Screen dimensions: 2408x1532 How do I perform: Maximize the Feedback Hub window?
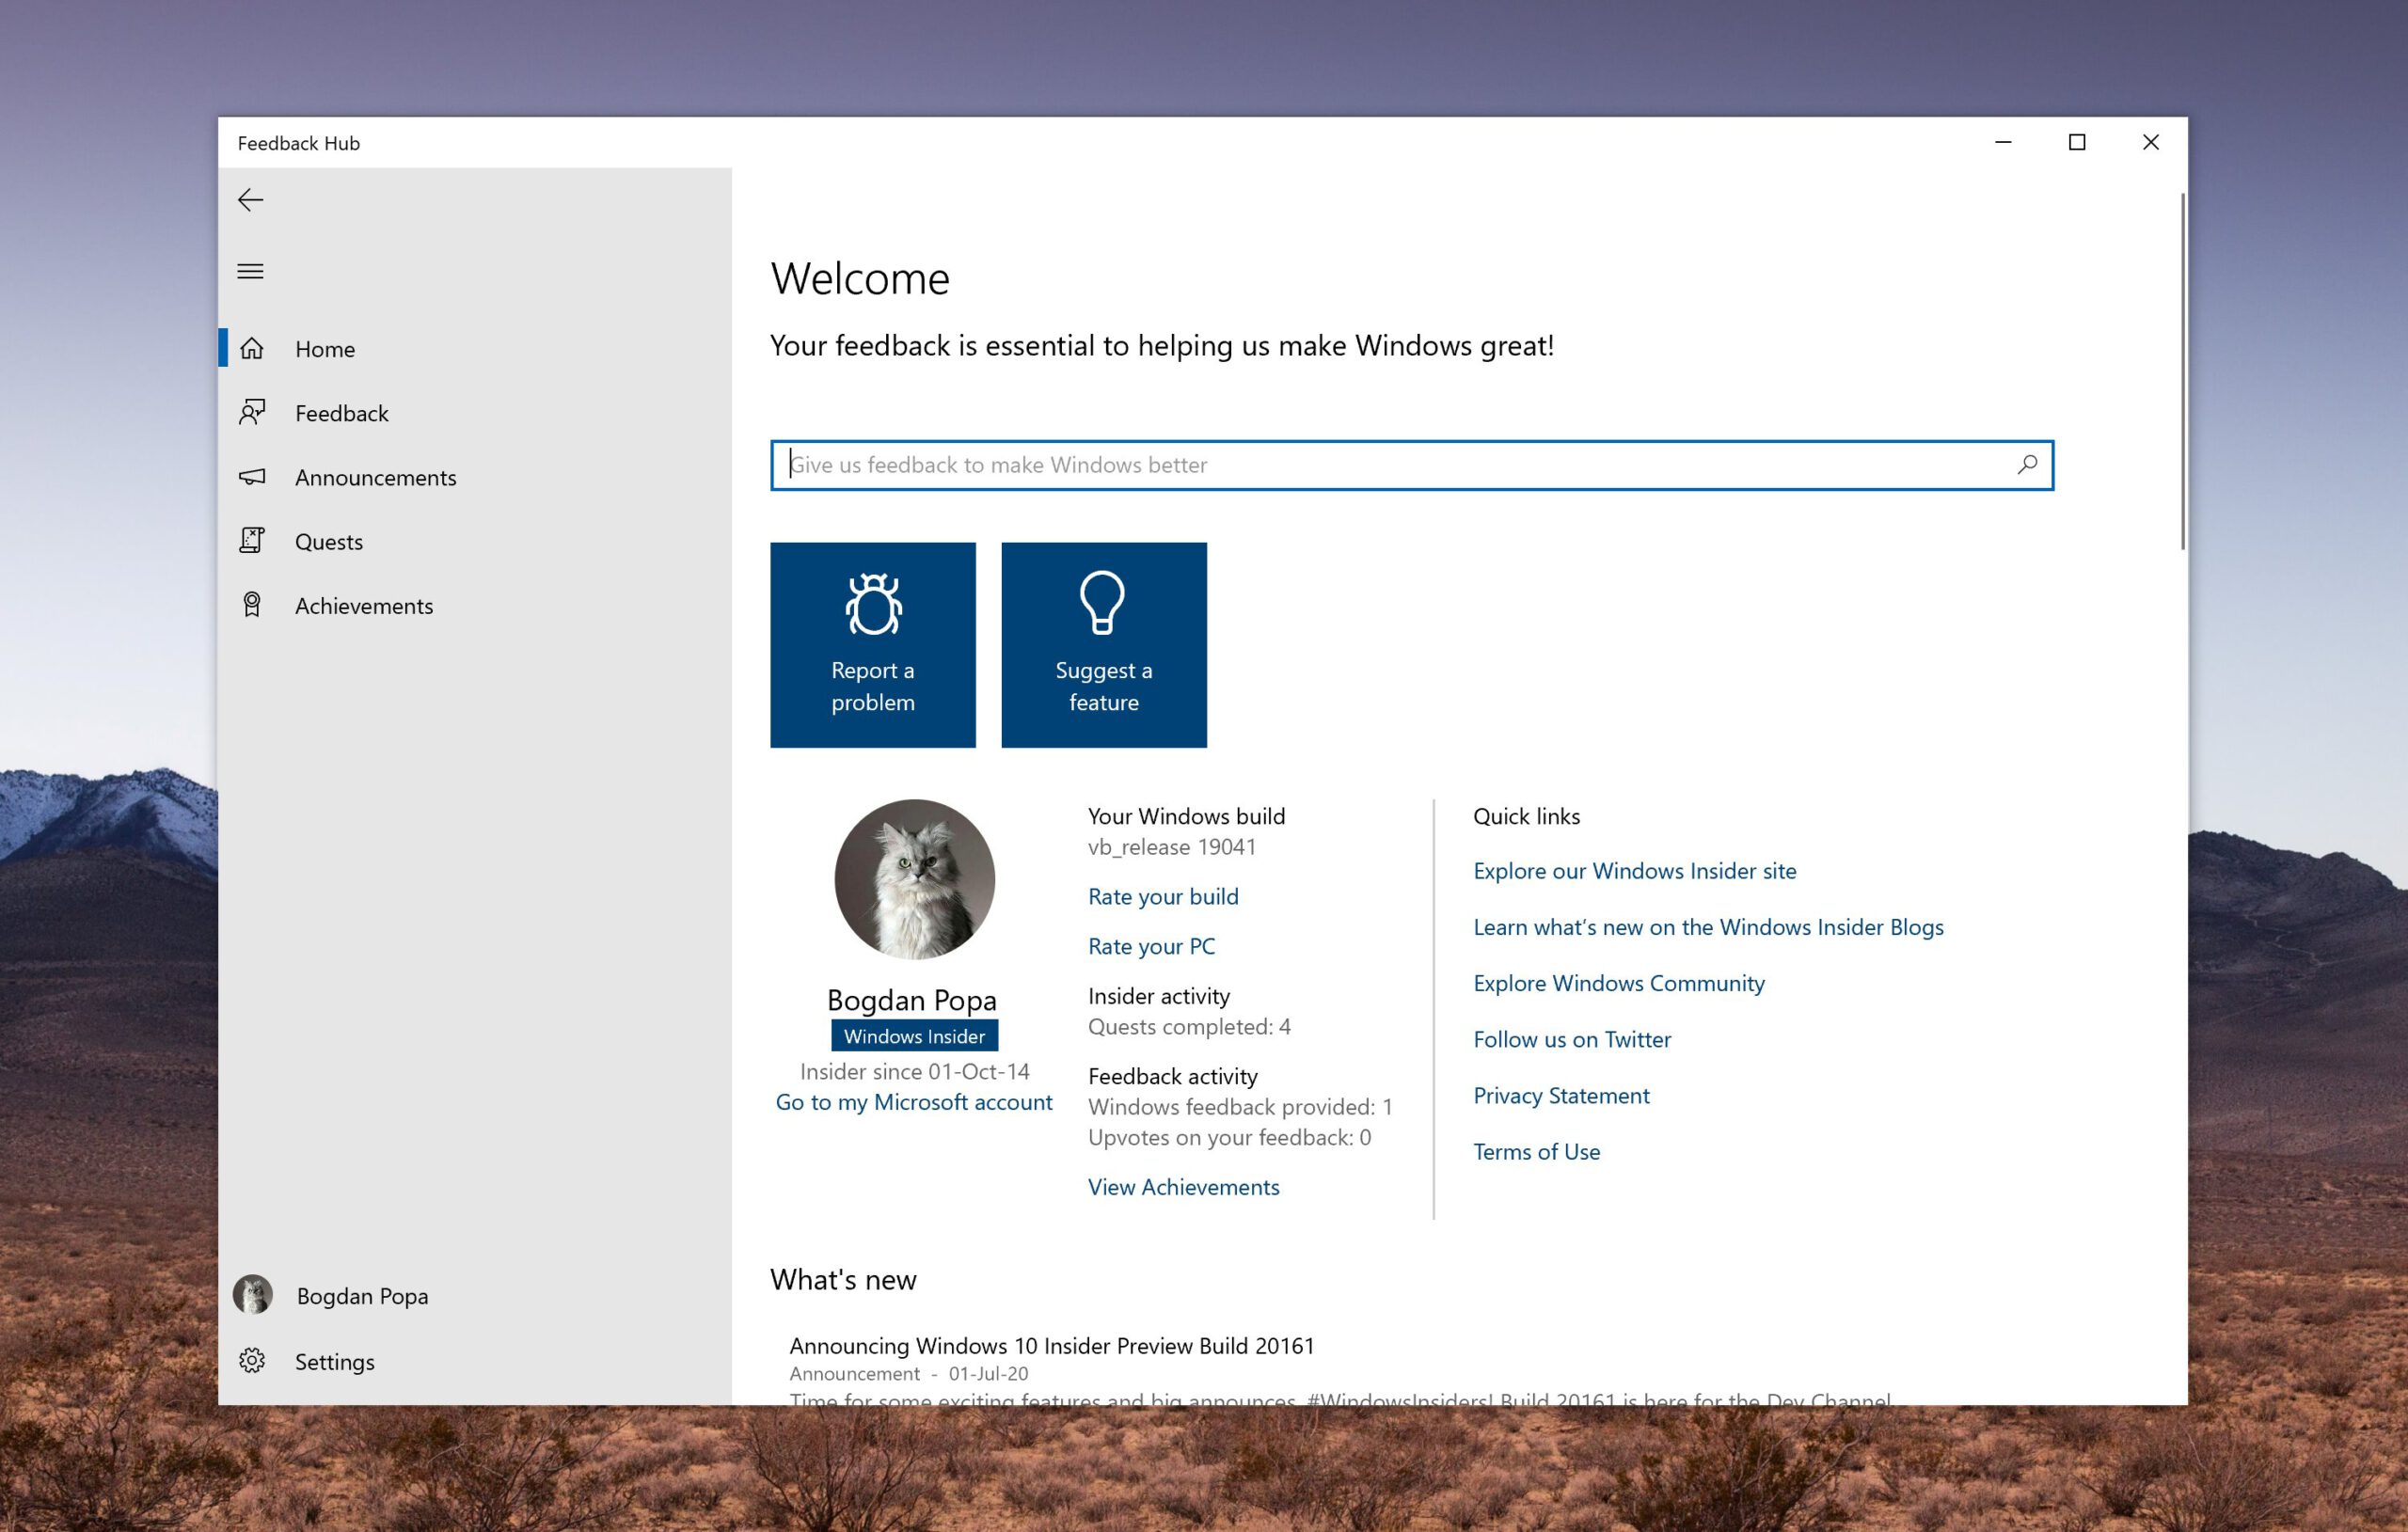click(2077, 142)
